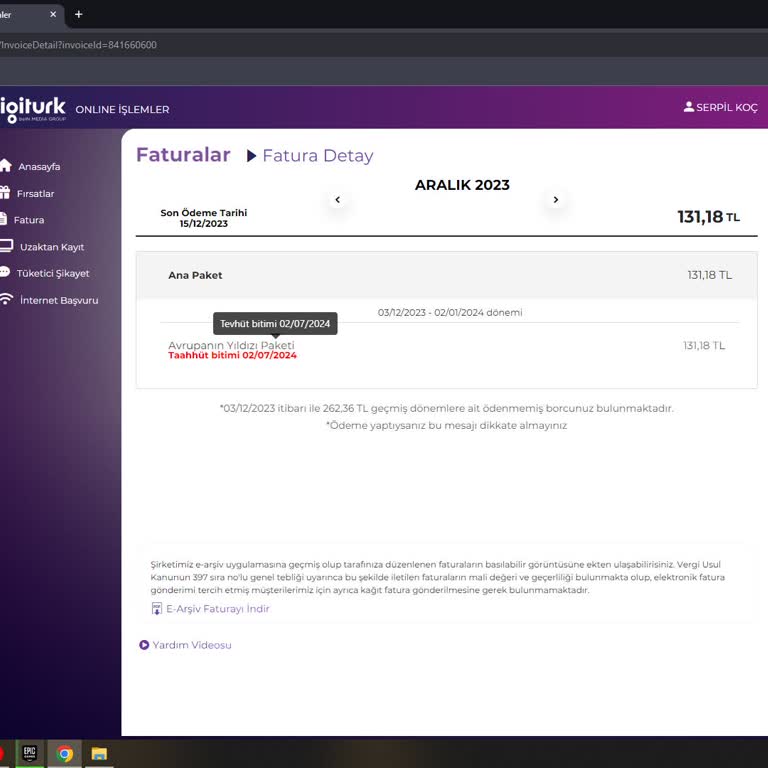Click the Digiturk logo
768x768 pixels.
point(33,109)
